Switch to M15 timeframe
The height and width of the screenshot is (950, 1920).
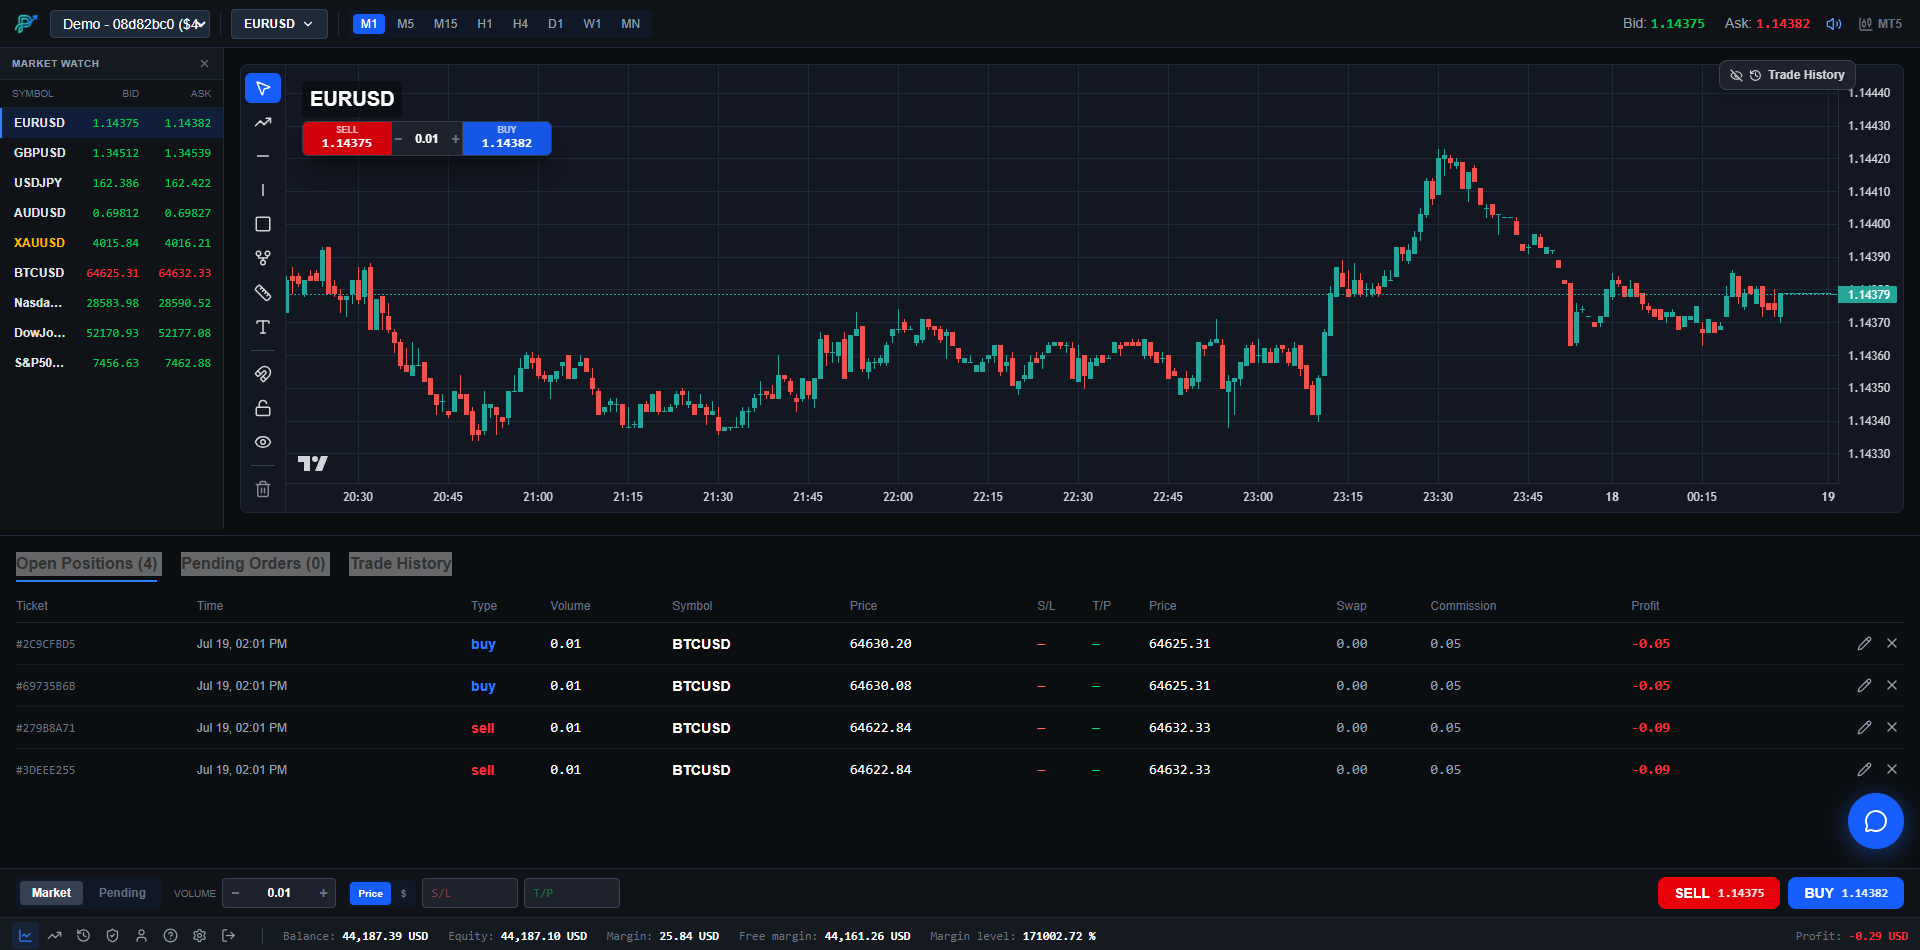coord(446,24)
